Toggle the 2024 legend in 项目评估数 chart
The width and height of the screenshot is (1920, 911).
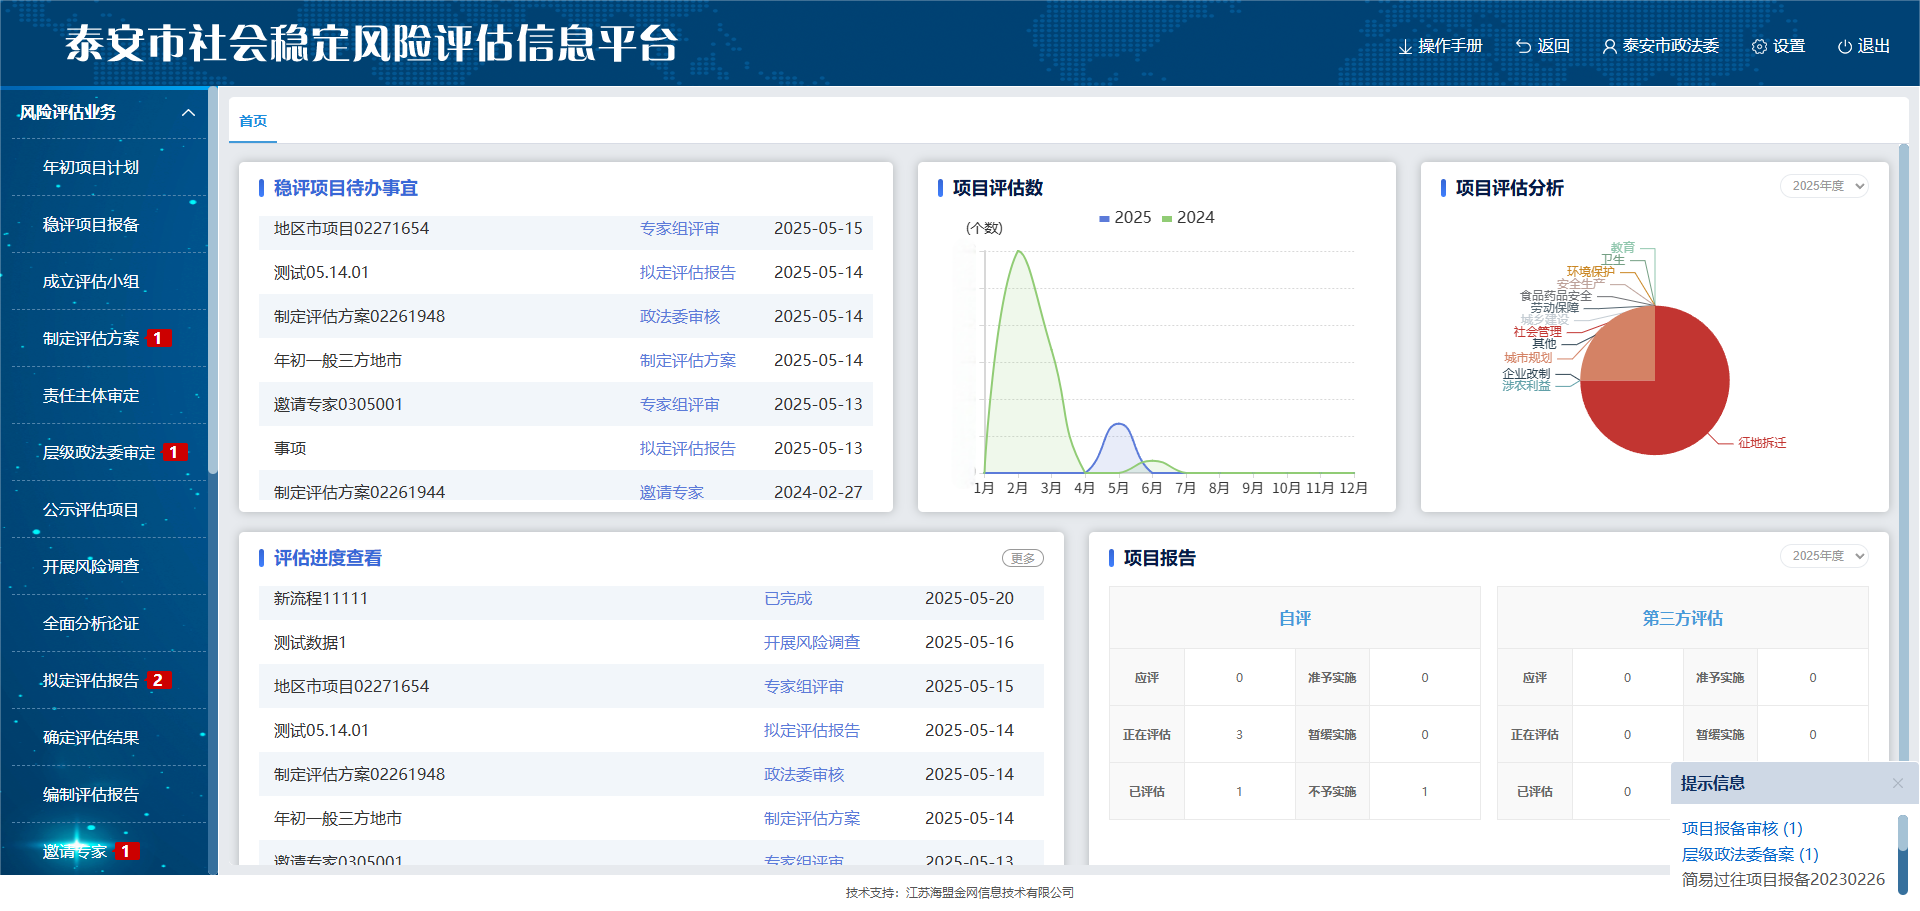pyautogui.click(x=1188, y=217)
